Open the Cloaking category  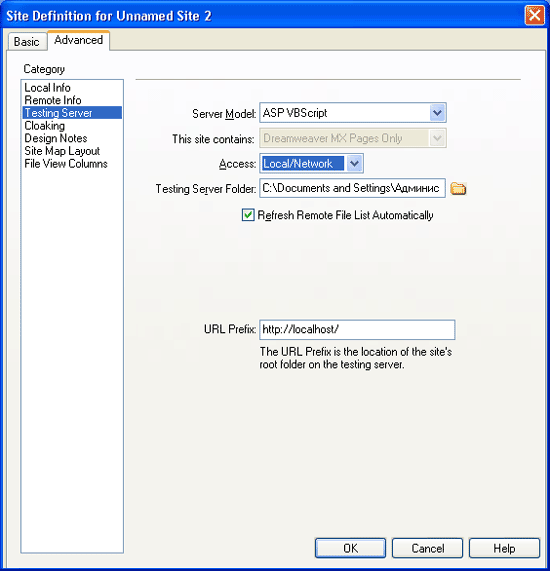coord(44,126)
